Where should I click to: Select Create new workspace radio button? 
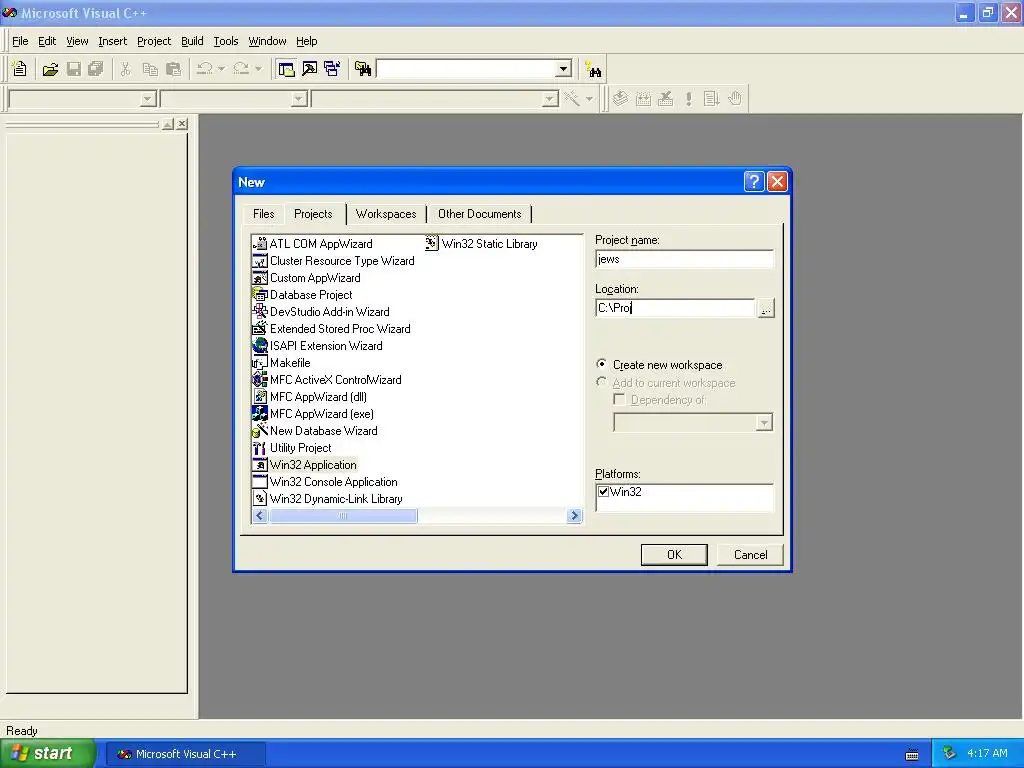pyautogui.click(x=601, y=364)
